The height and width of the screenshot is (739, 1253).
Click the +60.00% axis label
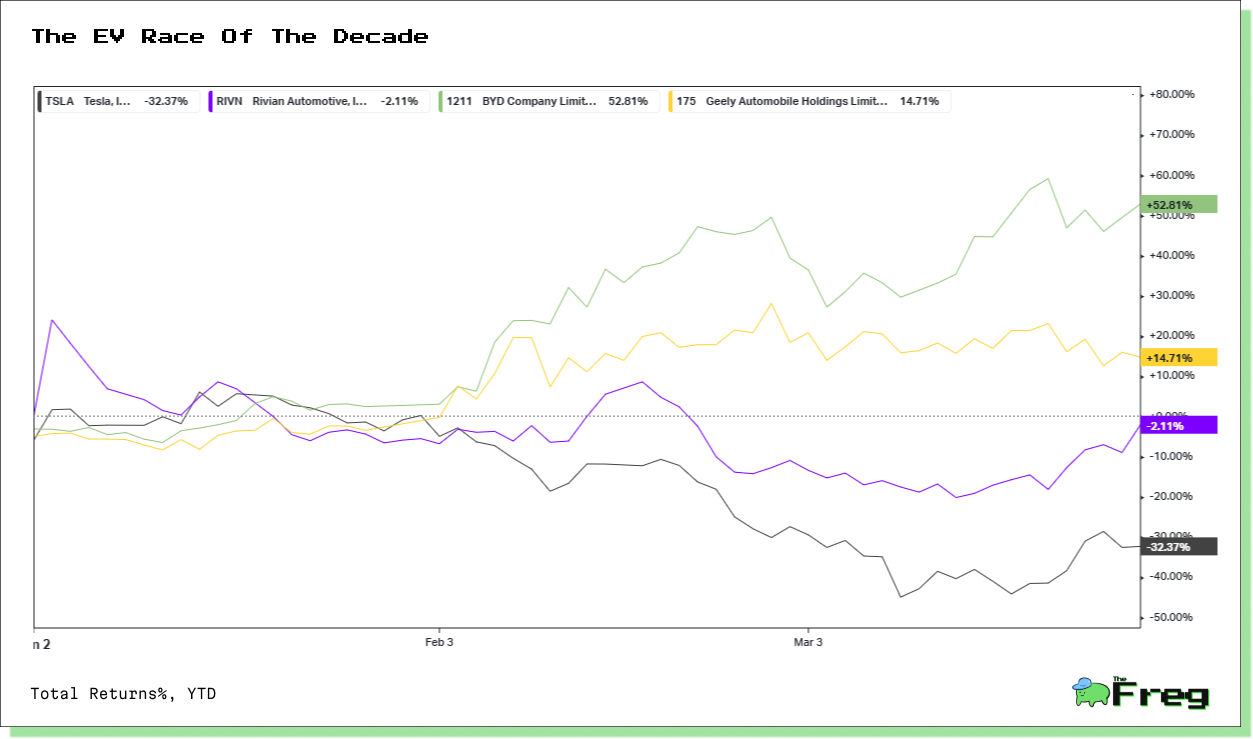1172,175
